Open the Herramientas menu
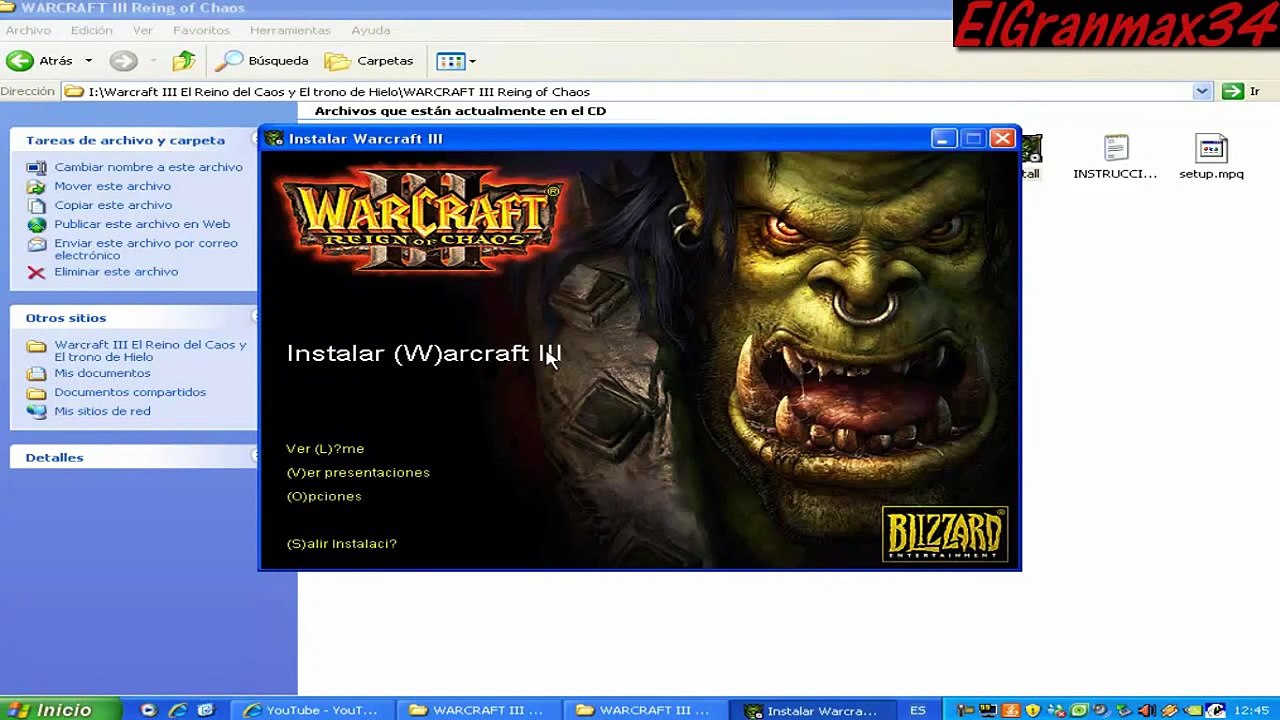1280x720 pixels. tap(290, 30)
